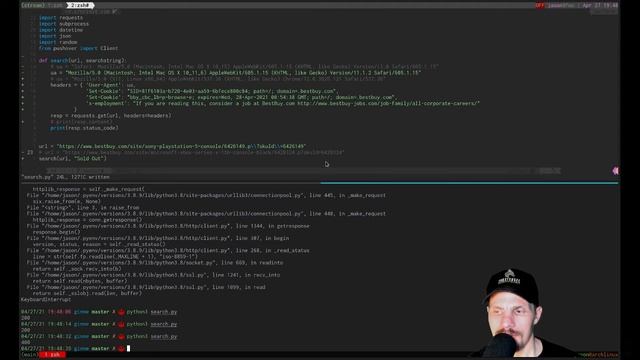640x360 pixels.
Task: Click the "from pushover import Client" line
Action: [78, 48]
